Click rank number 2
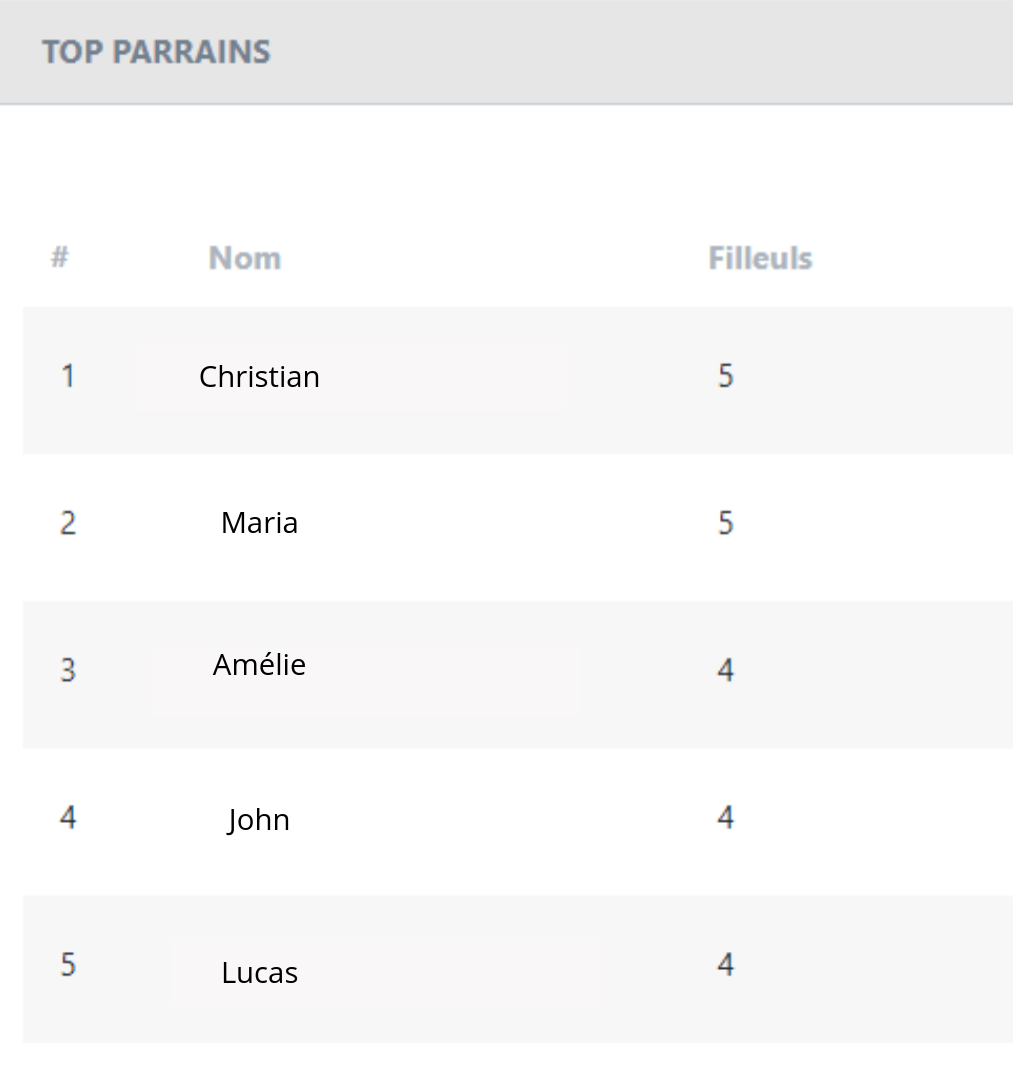Viewport: 1013px width, 1079px height. click(x=67, y=523)
